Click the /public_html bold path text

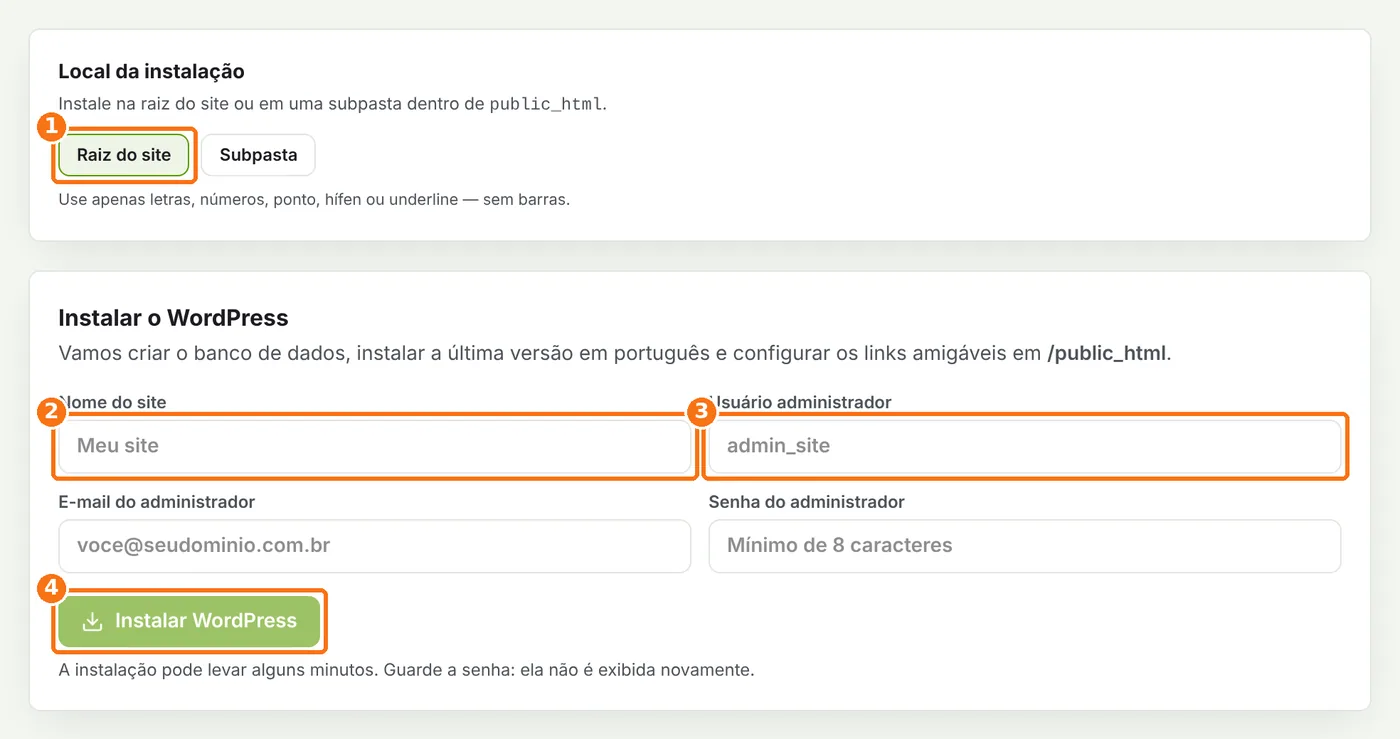click(1106, 354)
